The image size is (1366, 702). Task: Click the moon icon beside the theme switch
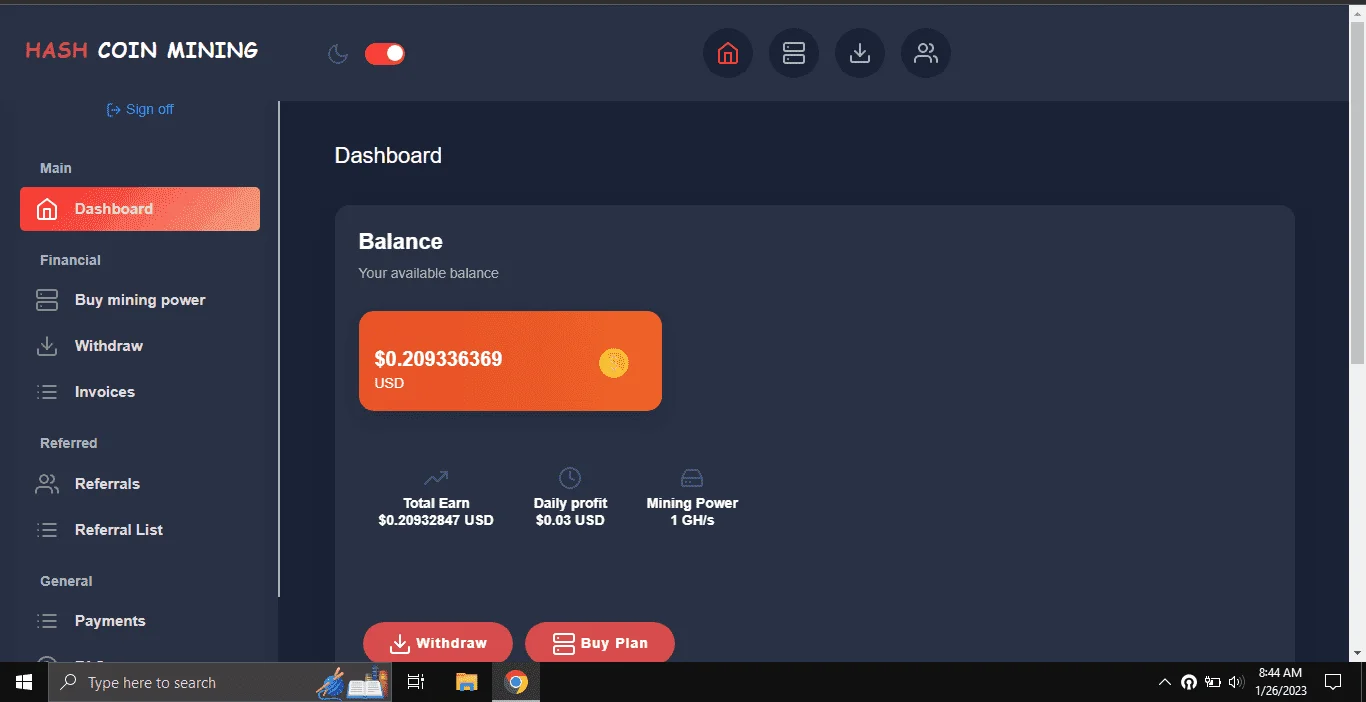[338, 54]
